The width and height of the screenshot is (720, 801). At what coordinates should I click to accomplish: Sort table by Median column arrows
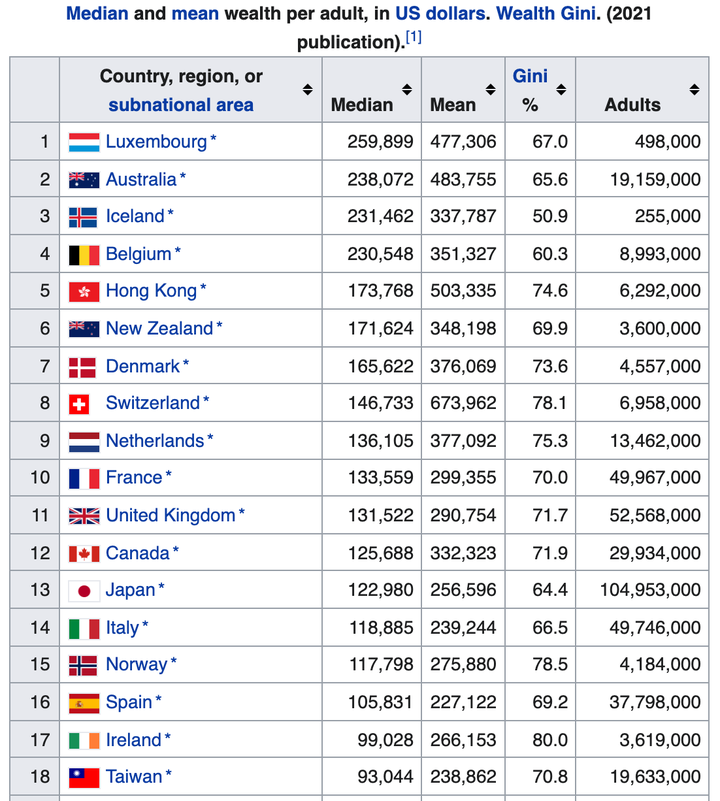(407, 90)
